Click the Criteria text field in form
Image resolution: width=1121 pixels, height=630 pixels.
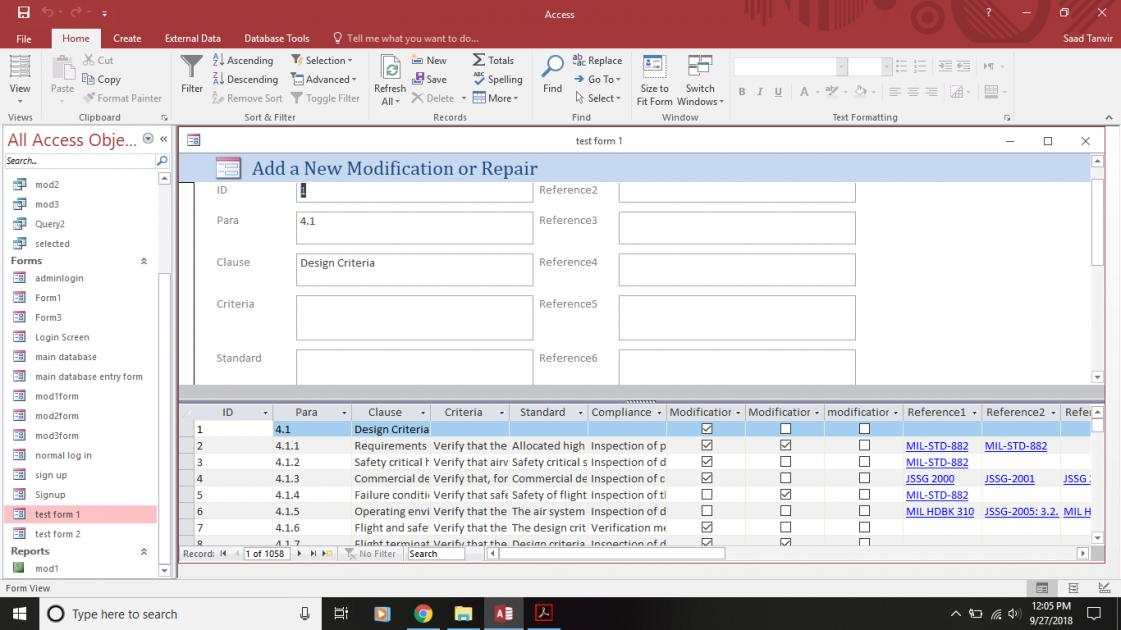tap(414, 317)
